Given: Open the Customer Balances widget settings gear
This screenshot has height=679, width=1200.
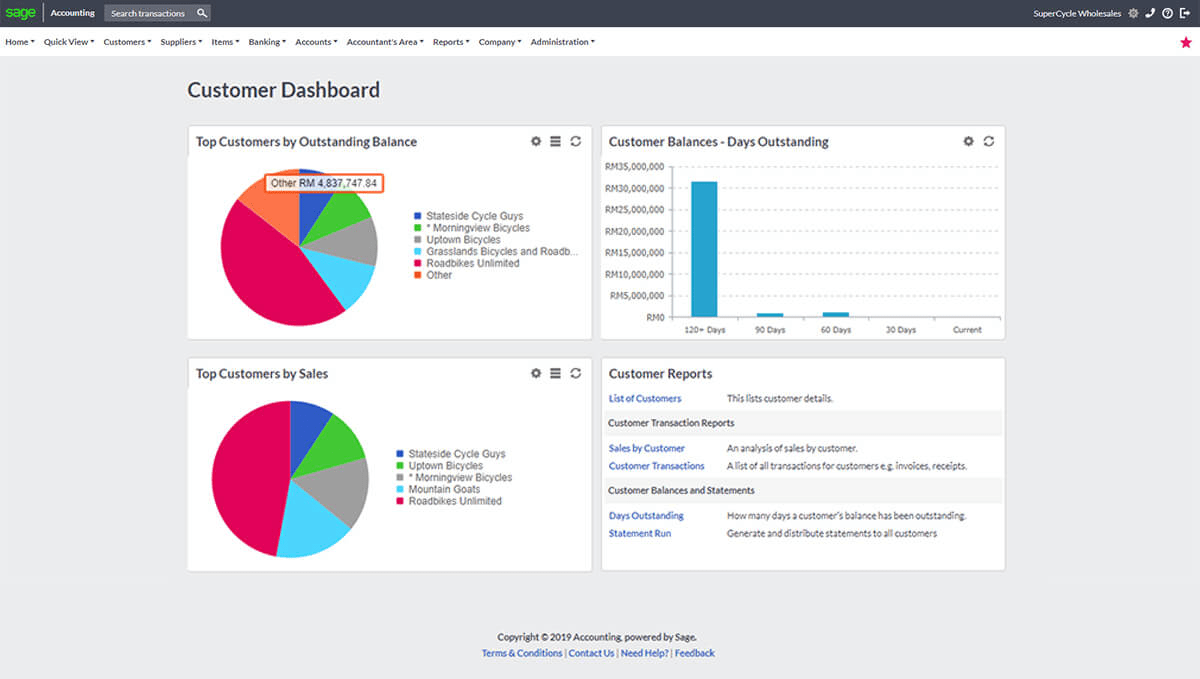Looking at the screenshot, I should pos(968,141).
